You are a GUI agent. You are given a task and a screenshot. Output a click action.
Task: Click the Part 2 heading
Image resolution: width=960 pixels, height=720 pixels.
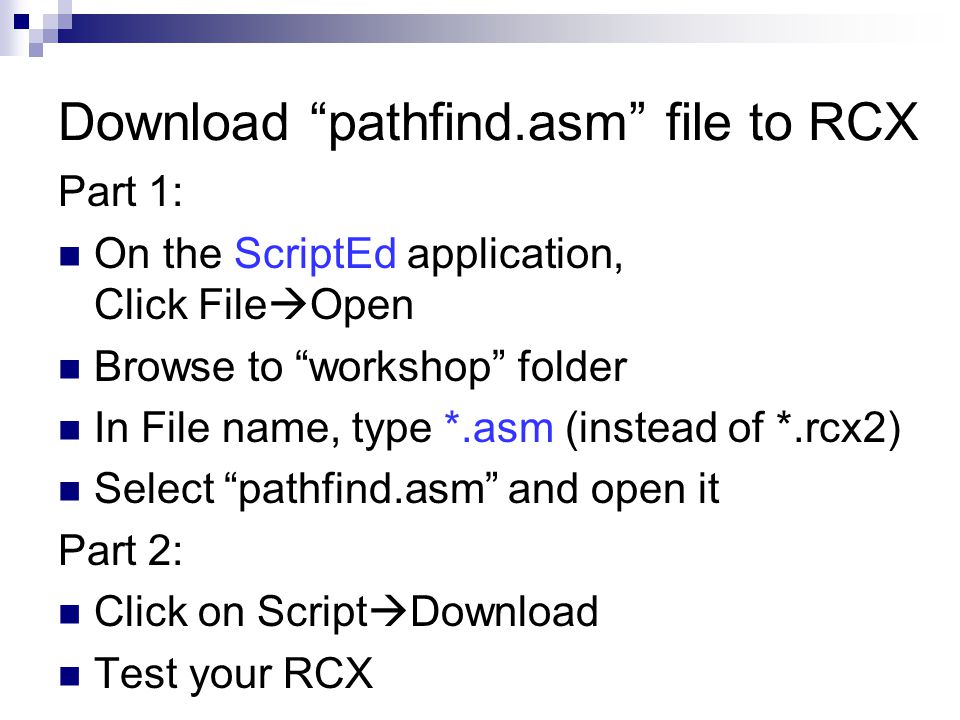pyautogui.click(x=120, y=550)
